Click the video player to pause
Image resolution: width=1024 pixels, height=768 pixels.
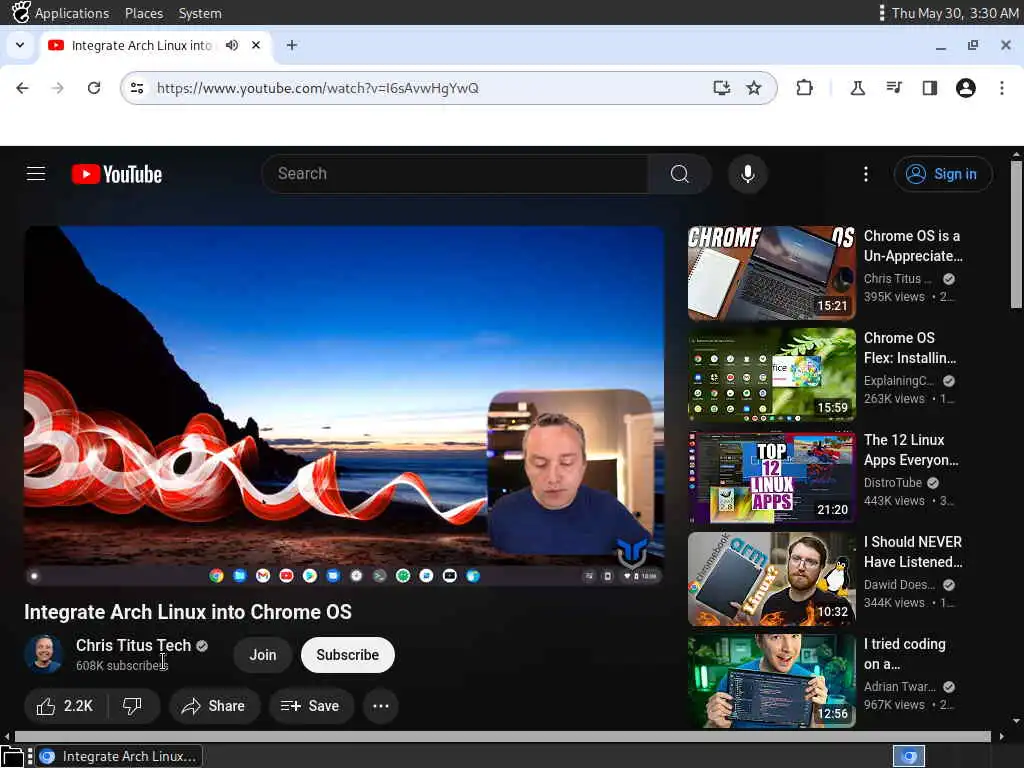[344, 406]
